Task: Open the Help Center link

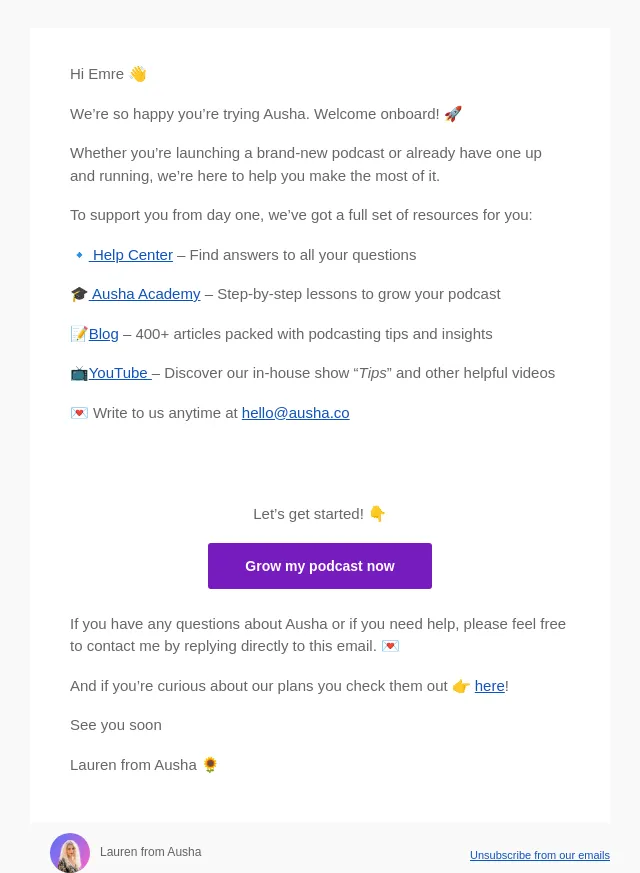Action: (x=131, y=255)
